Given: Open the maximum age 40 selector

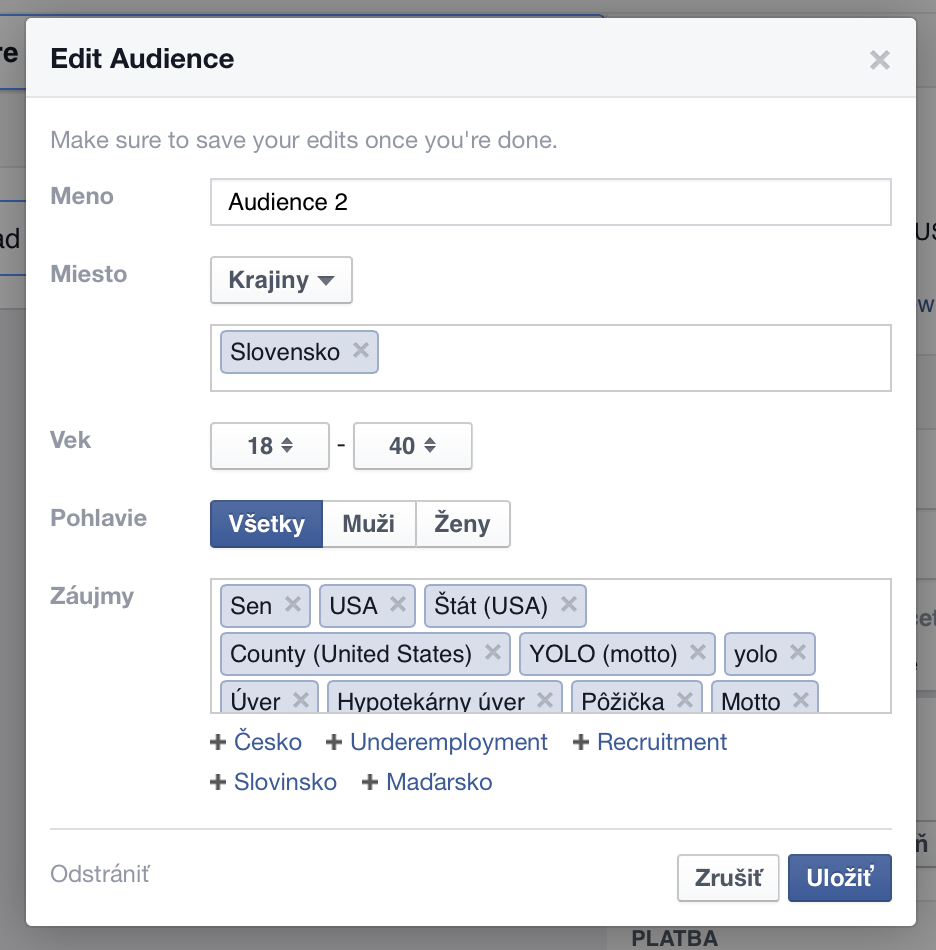Looking at the screenshot, I should point(412,446).
